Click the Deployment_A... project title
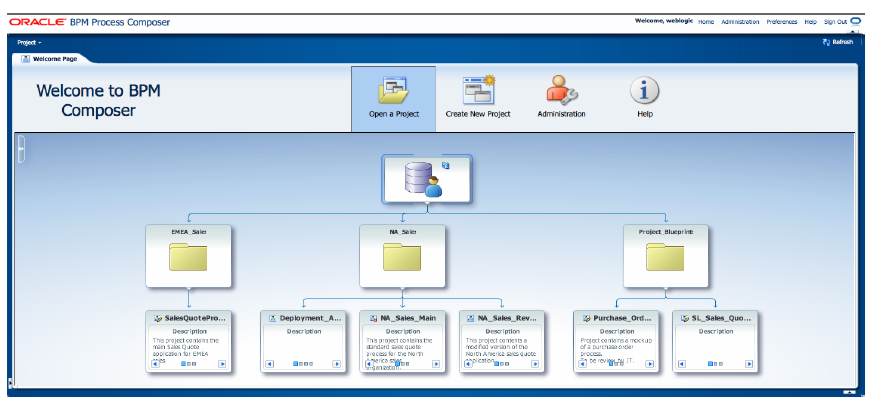Image resolution: width=872 pixels, height=404 pixels. tap(311, 318)
